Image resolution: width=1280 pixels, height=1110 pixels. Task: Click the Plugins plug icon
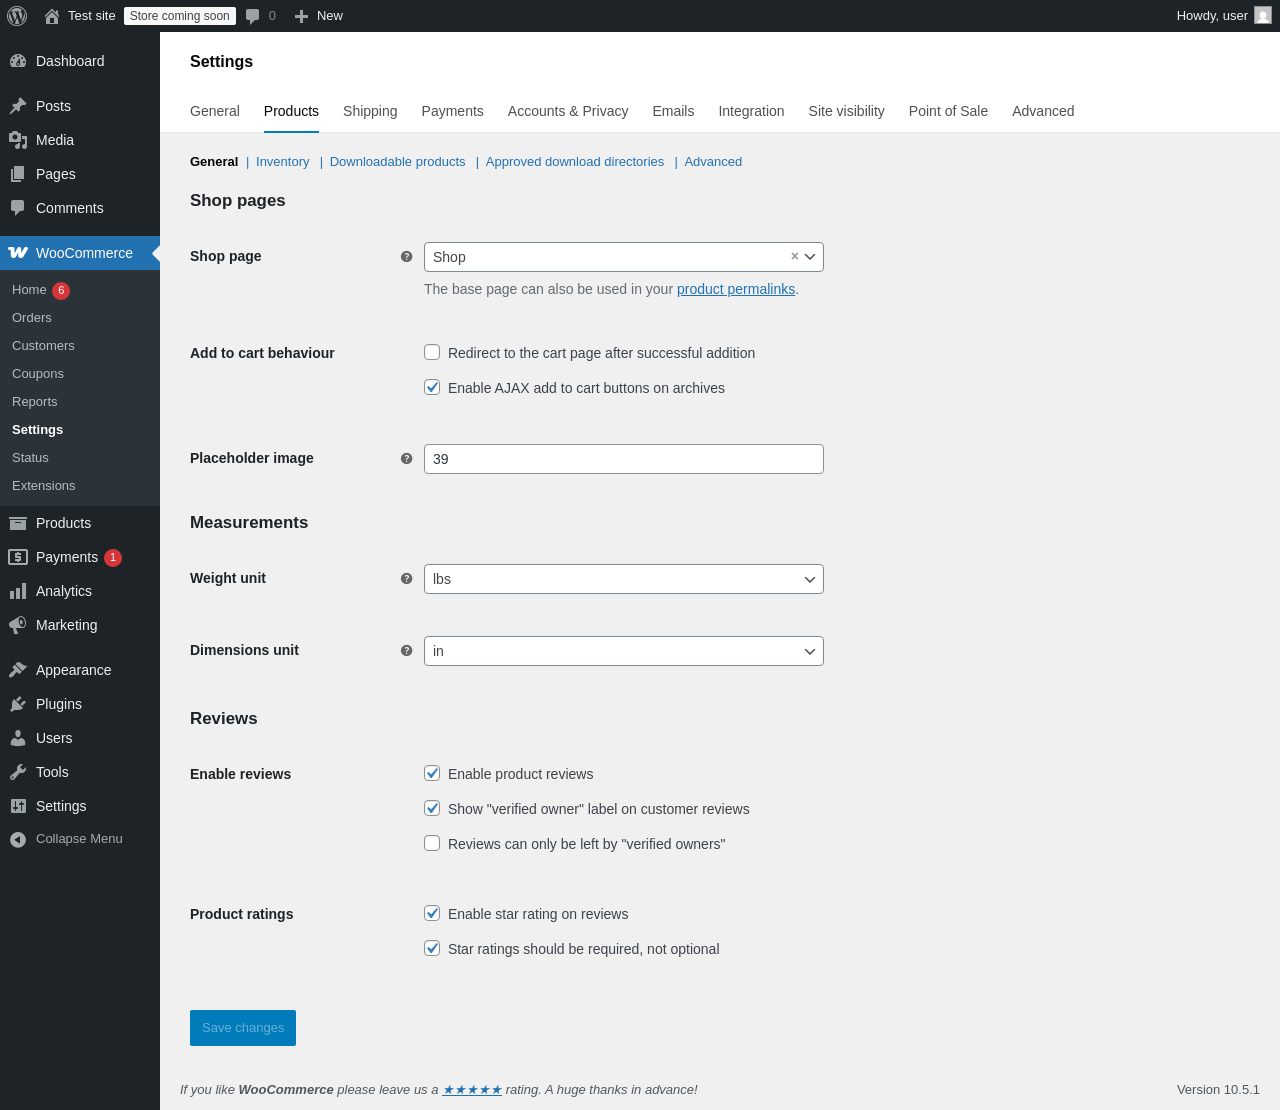tap(18, 704)
